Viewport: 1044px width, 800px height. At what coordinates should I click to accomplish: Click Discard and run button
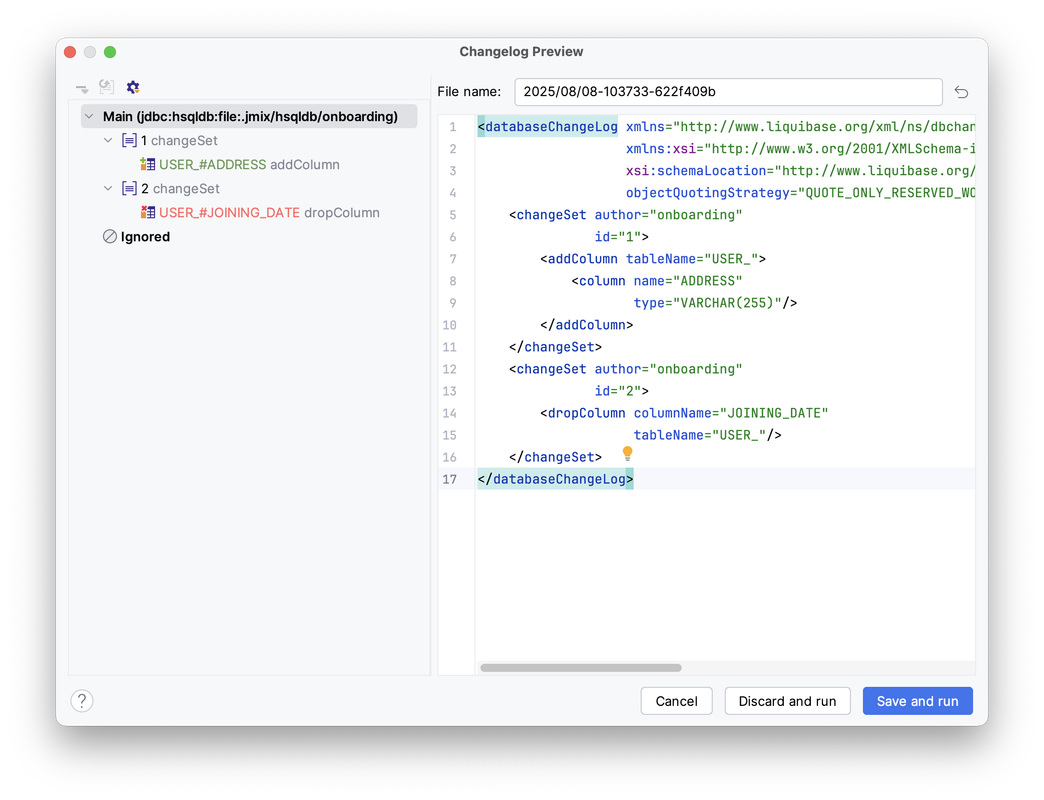pos(787,701)
